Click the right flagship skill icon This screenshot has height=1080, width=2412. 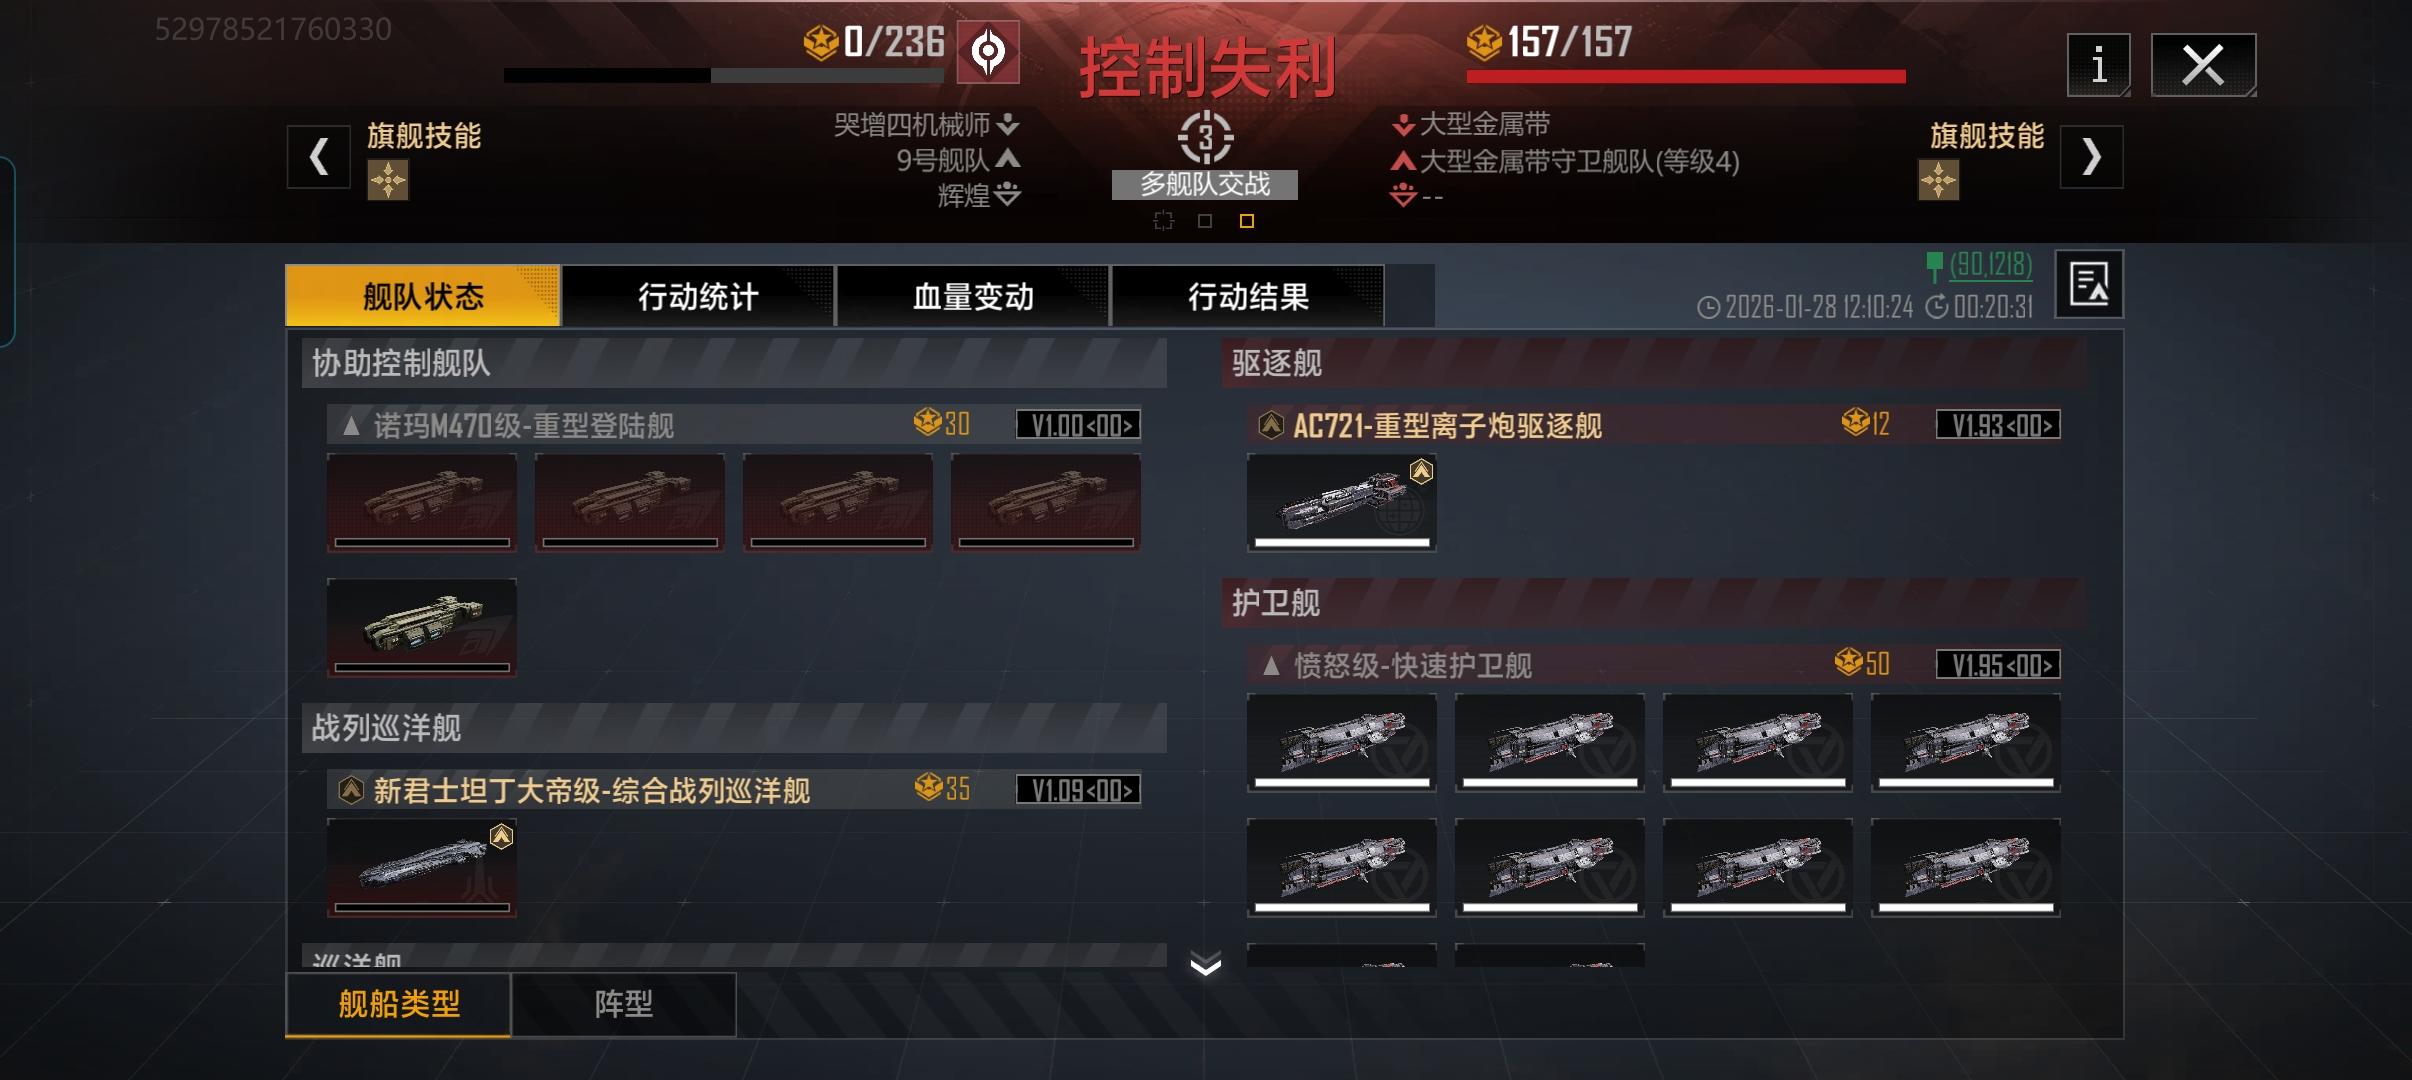[x=1939, y=181]
